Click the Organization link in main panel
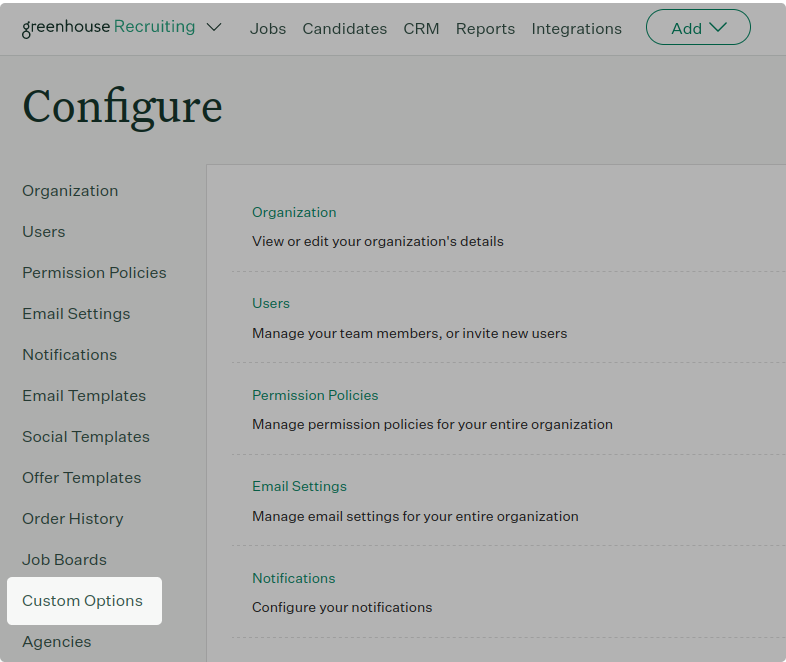 click(x=294, y=212)
